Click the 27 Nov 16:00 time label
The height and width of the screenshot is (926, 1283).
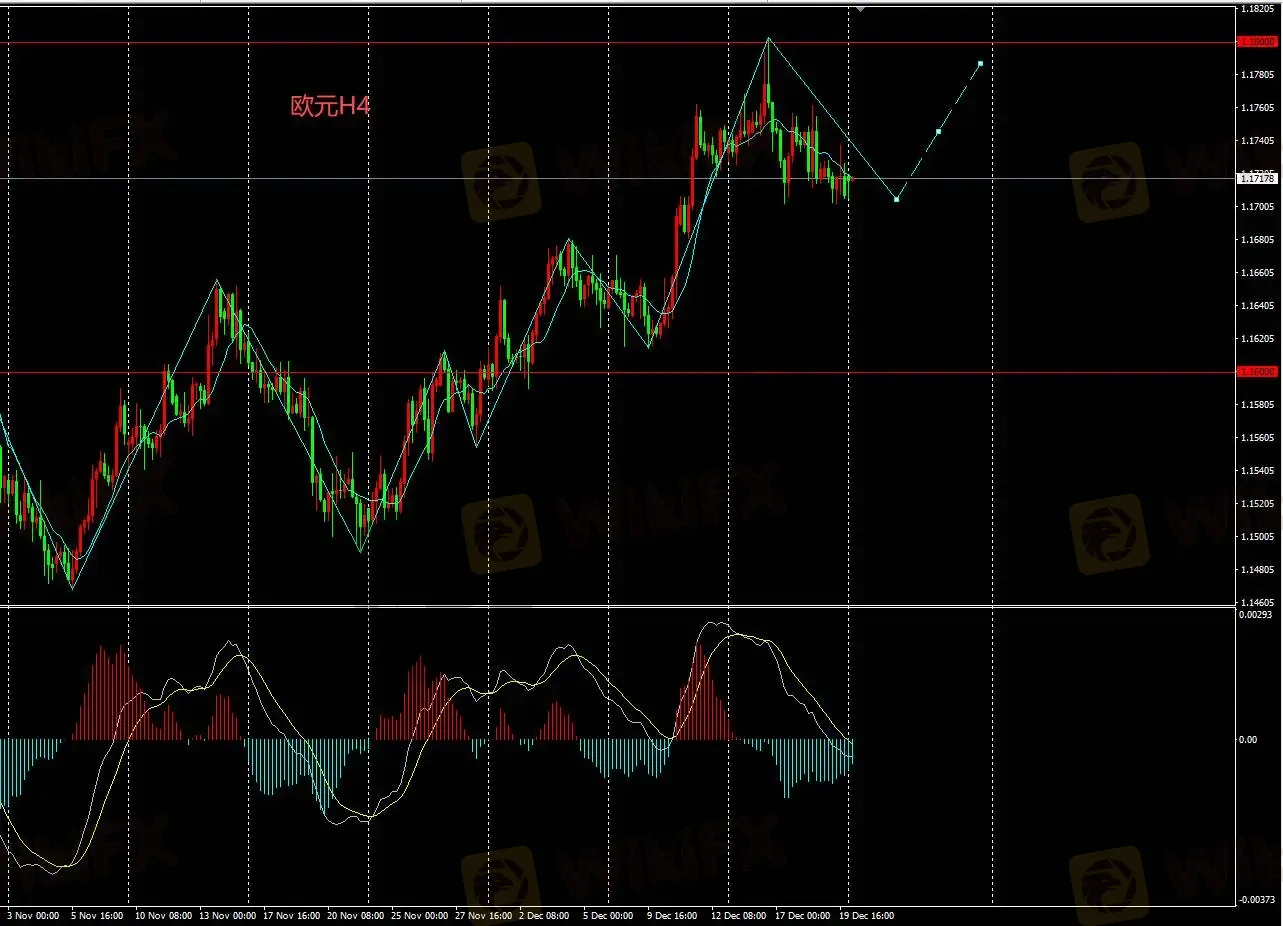click(484, 916)
